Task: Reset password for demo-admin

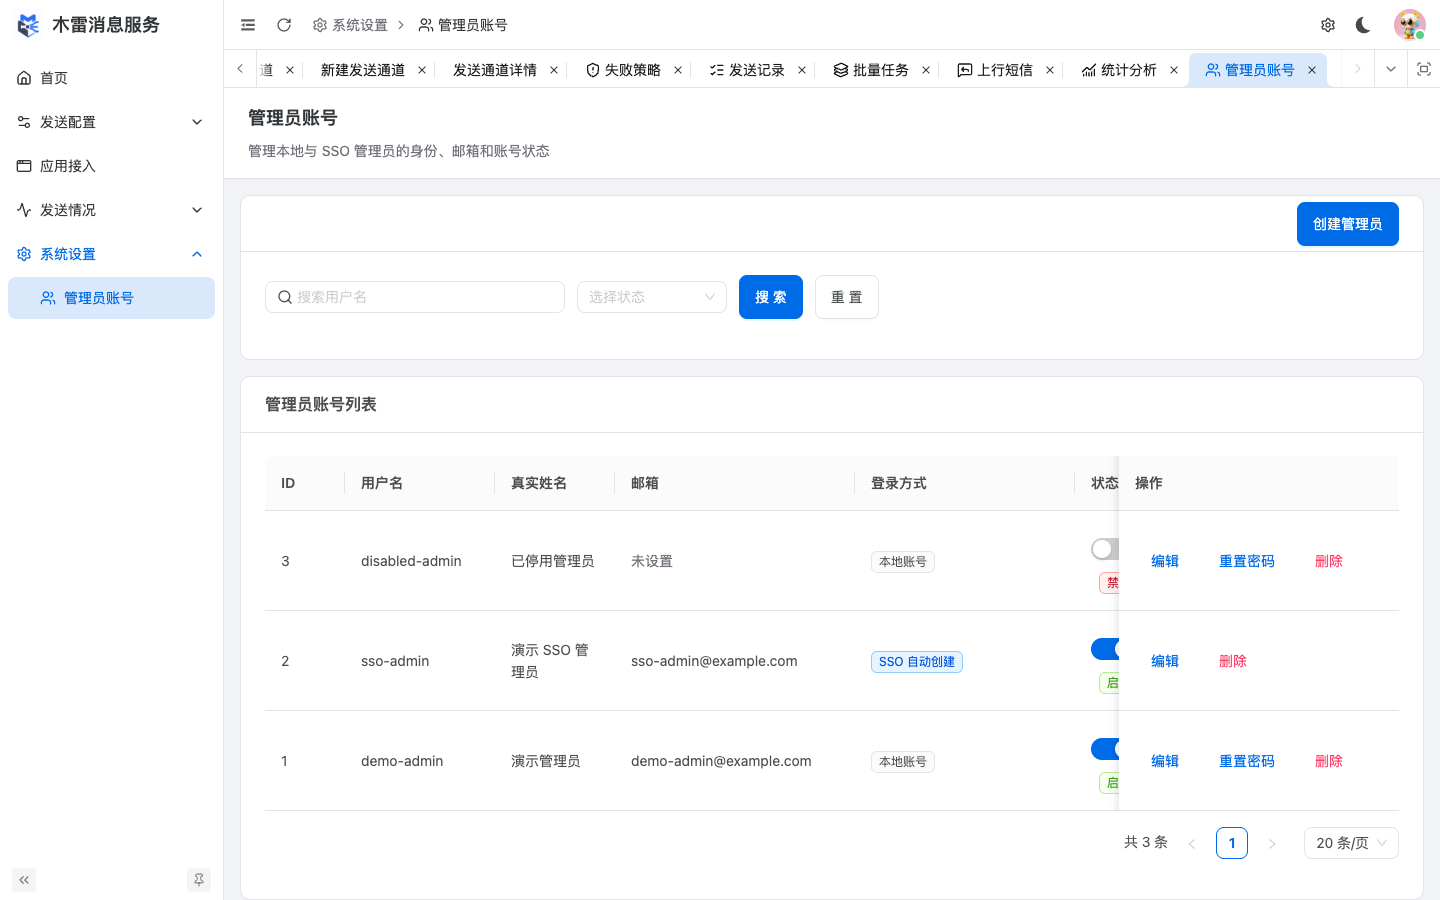Action: (x=1247, y=761)
